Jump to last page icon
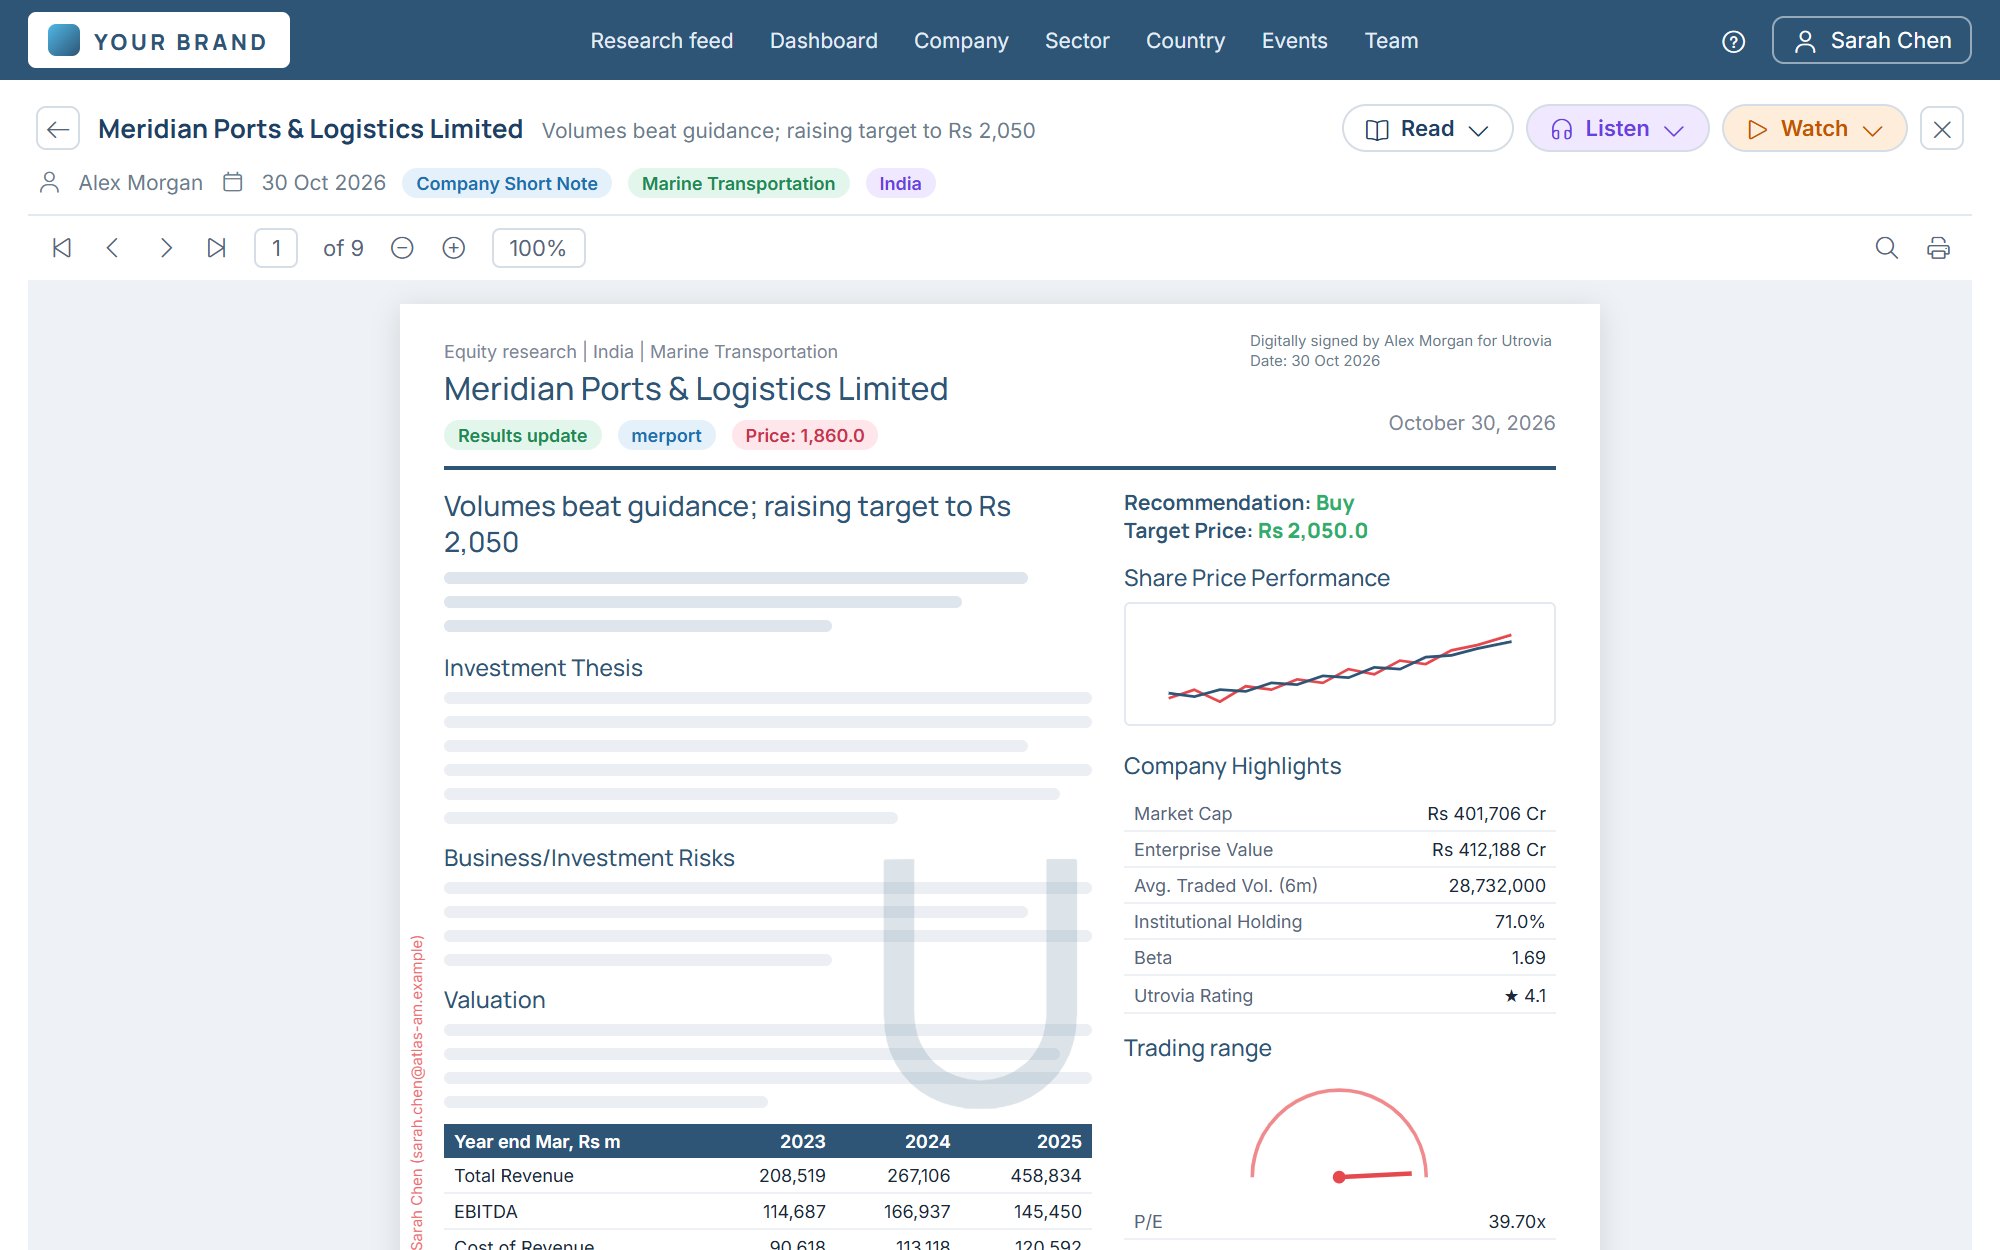The image size is (2000, 1250). tap(217, 248)
